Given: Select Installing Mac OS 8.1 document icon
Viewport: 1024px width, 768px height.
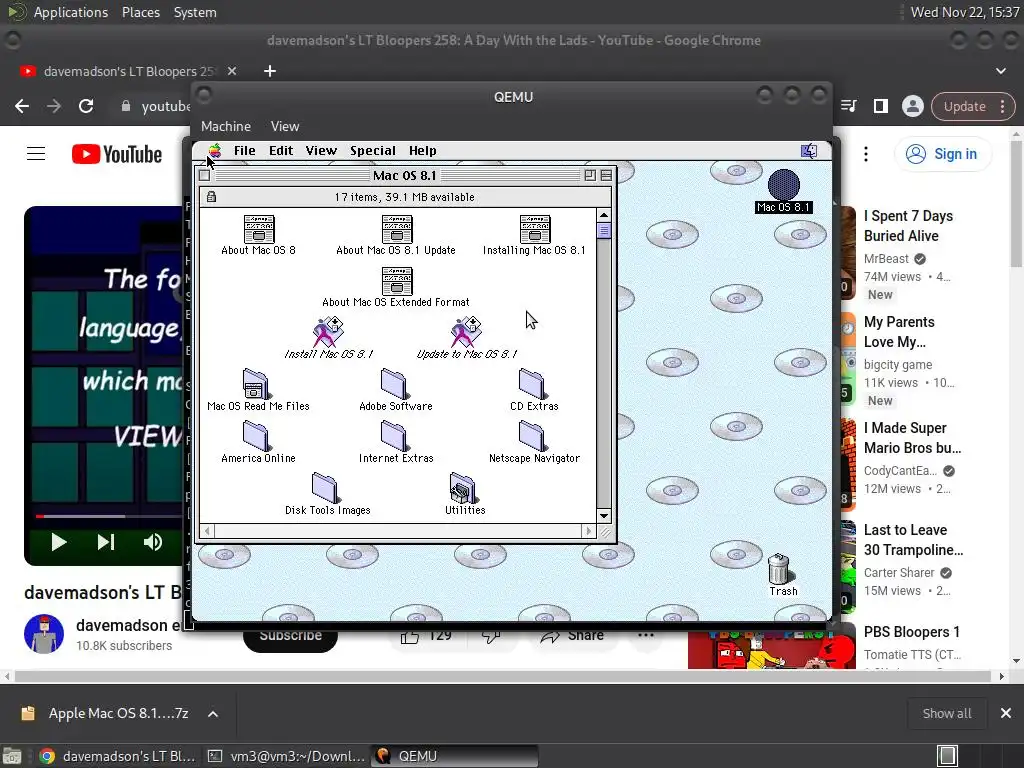Looking at the screenshot, I should [534, 229].
